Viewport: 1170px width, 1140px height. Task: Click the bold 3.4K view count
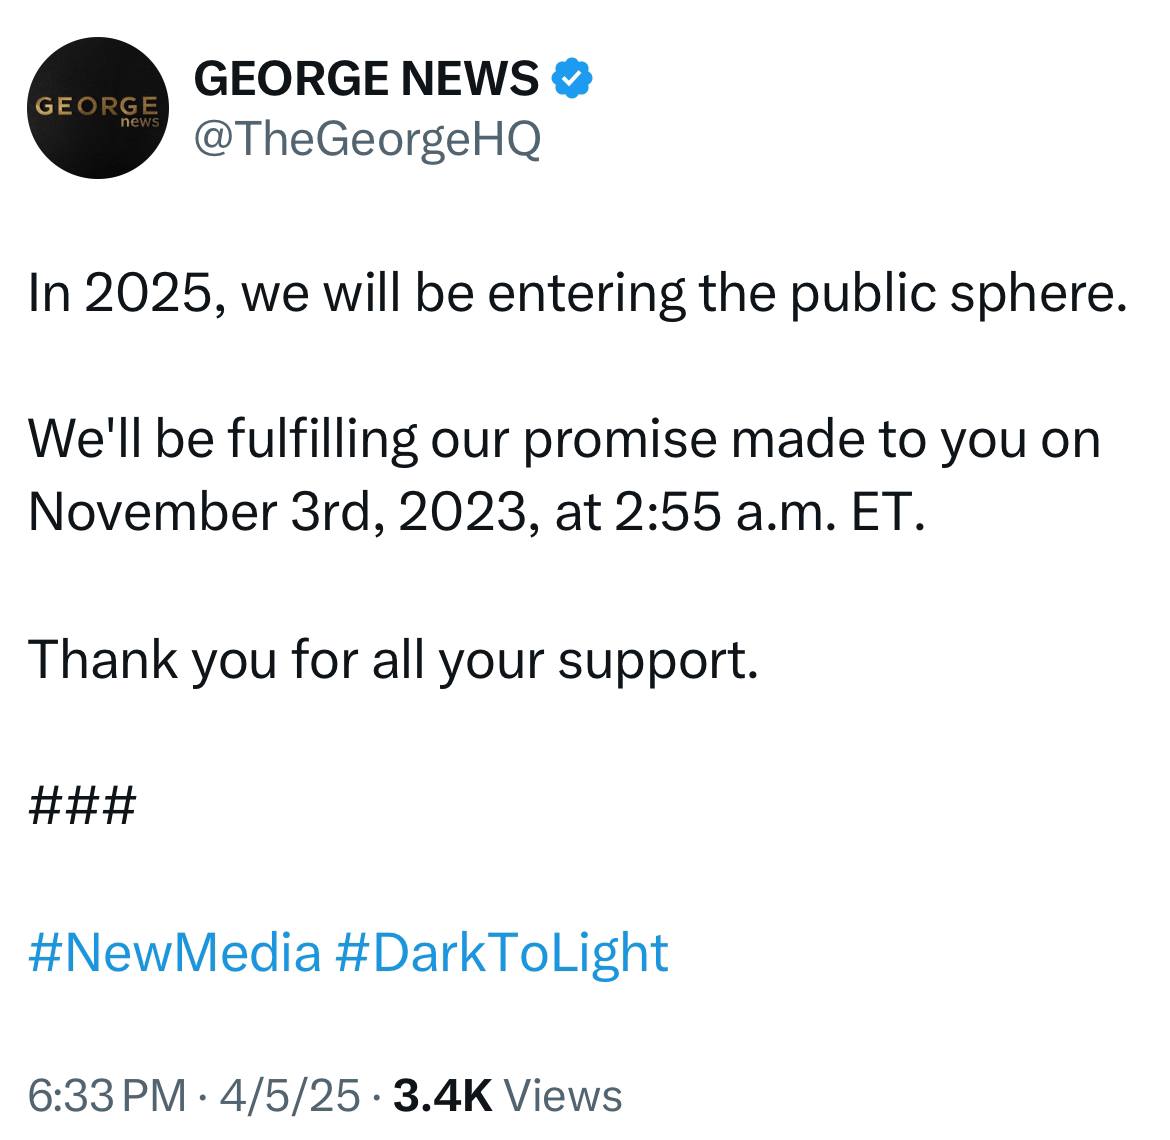pos(442,1095)
